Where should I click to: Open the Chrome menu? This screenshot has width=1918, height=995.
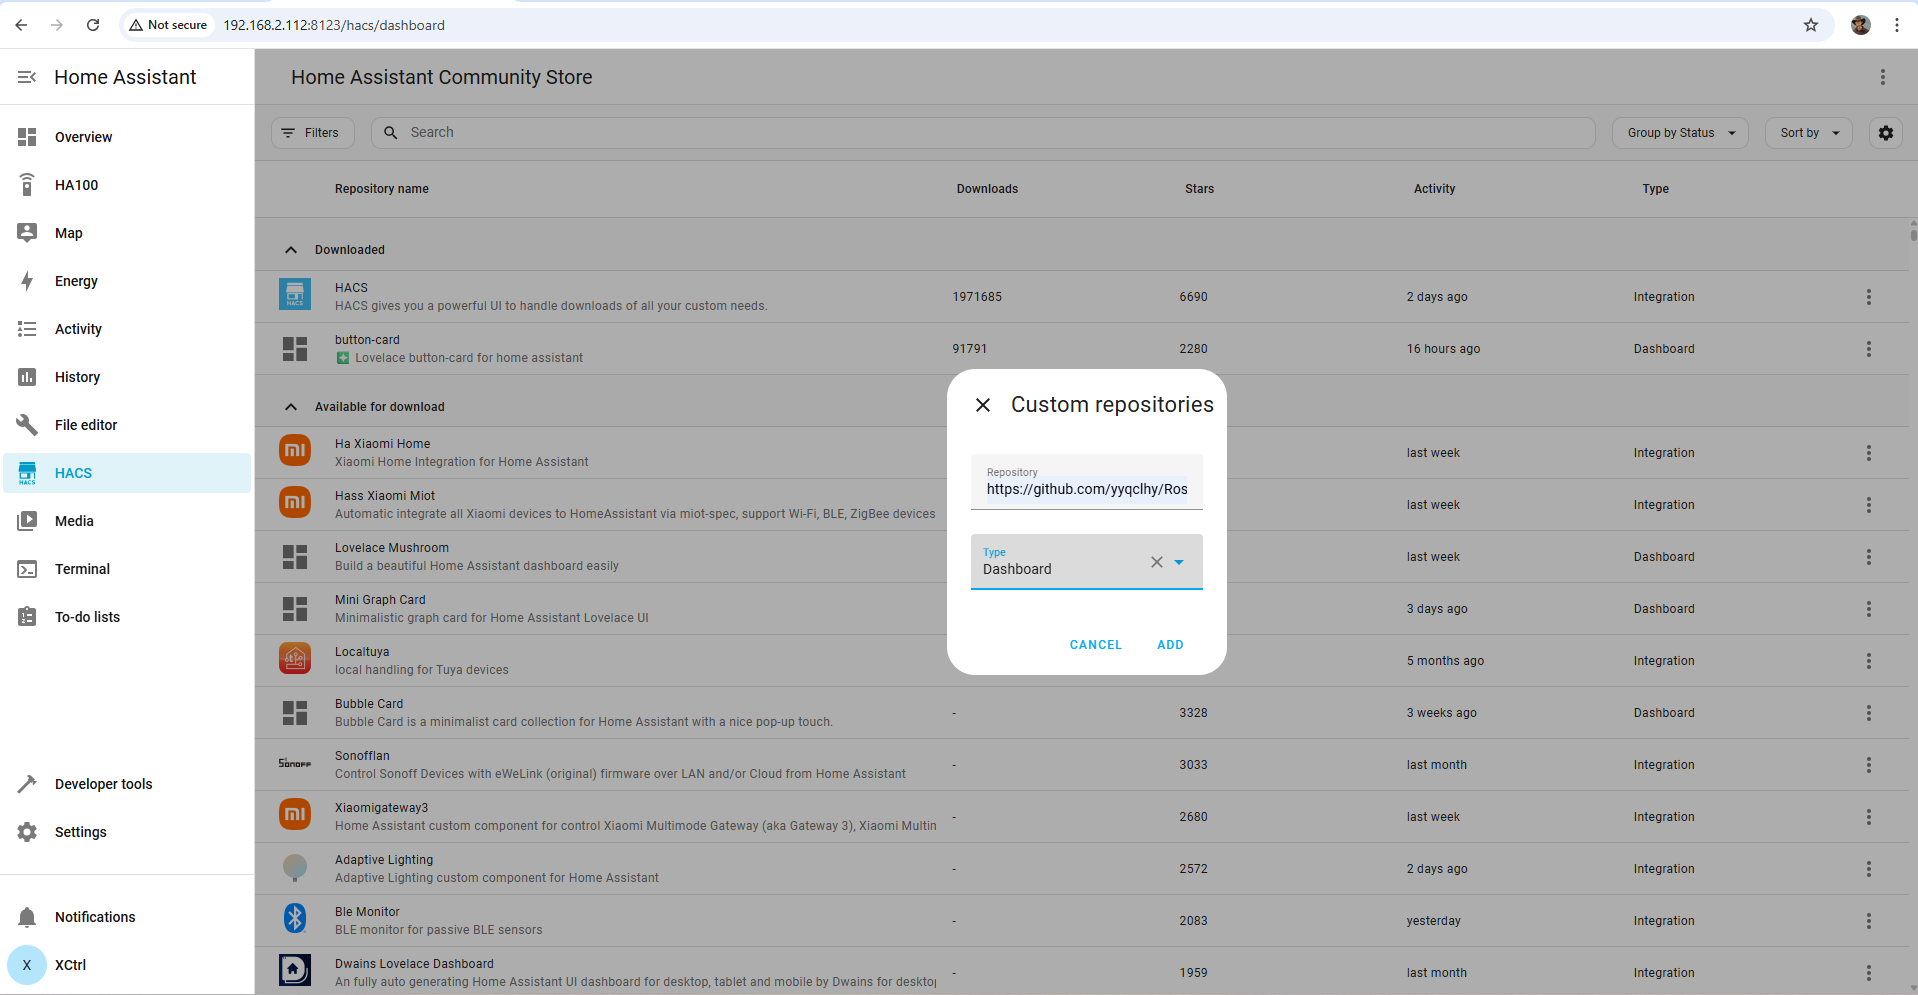(1896, 25)
